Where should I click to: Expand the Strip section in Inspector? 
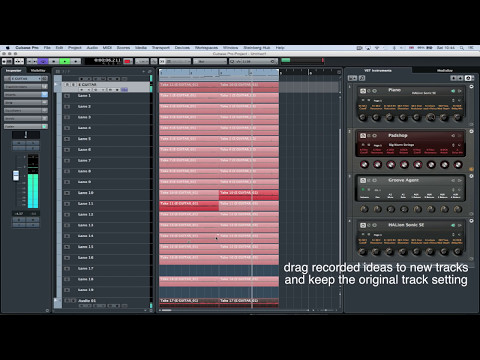[x=26, y=103]
